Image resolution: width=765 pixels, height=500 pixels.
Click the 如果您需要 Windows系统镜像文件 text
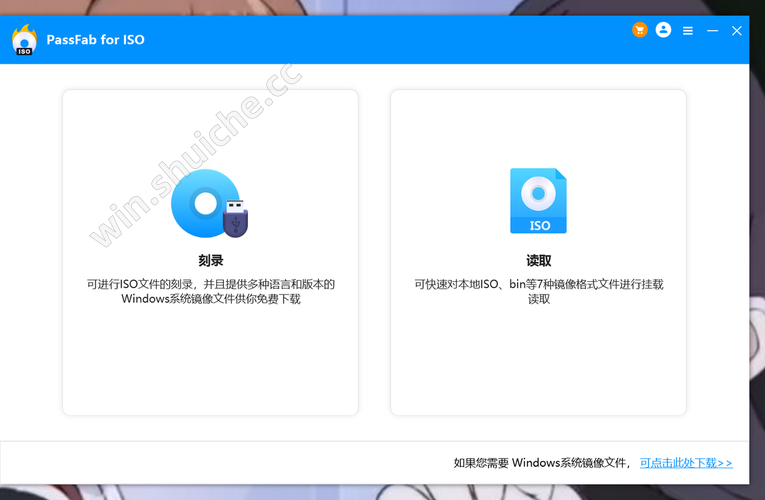542,462
